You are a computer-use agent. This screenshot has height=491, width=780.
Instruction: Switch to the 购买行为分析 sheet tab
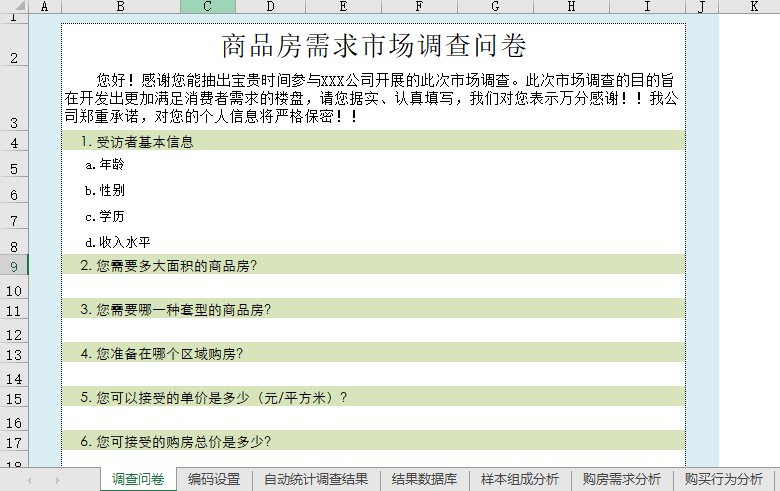[724, 480]
